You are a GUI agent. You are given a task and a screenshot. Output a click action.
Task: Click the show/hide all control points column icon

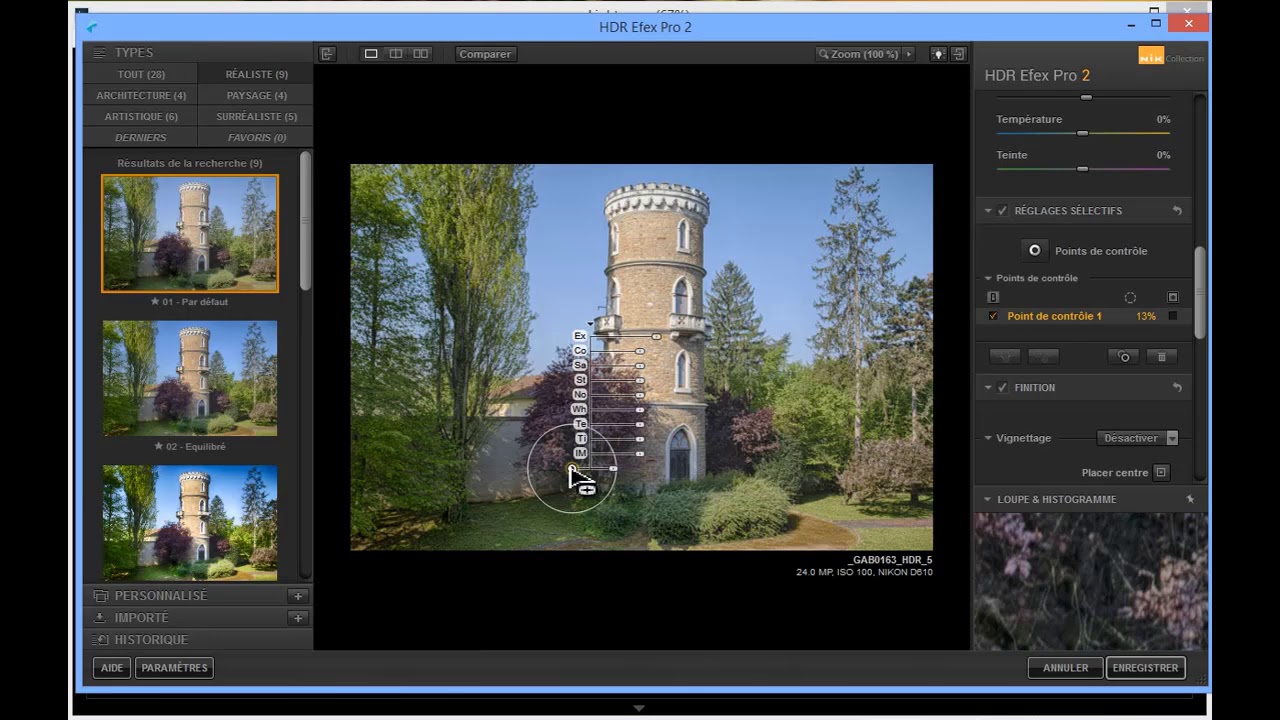(x=993, y=298)
